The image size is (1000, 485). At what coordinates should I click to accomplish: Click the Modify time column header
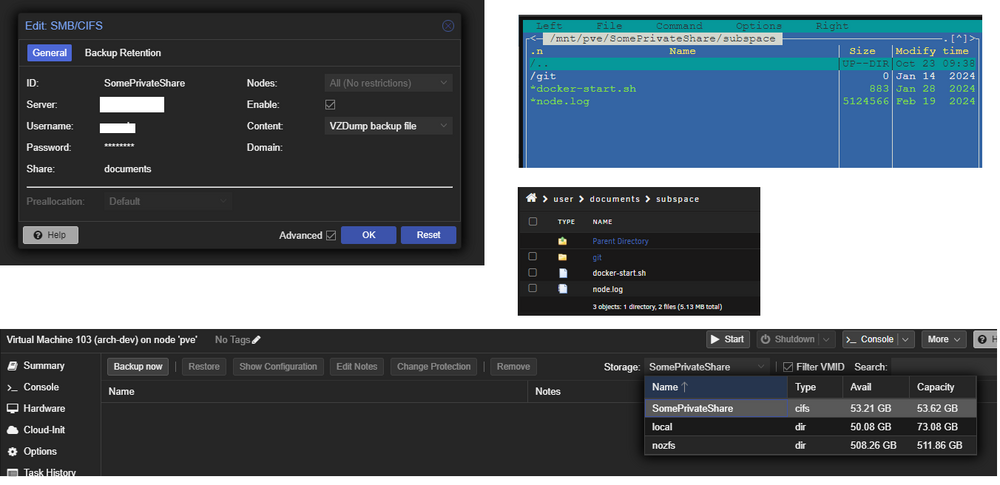(x=932, y=51)
